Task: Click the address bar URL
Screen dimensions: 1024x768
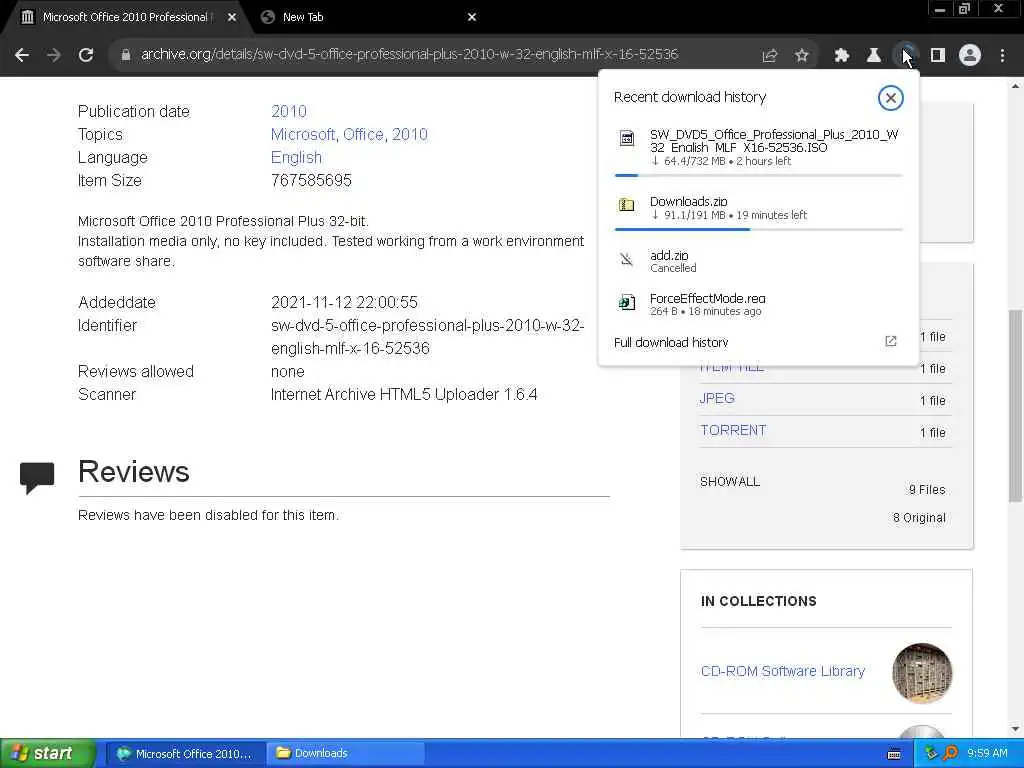Action: point(409,55)
